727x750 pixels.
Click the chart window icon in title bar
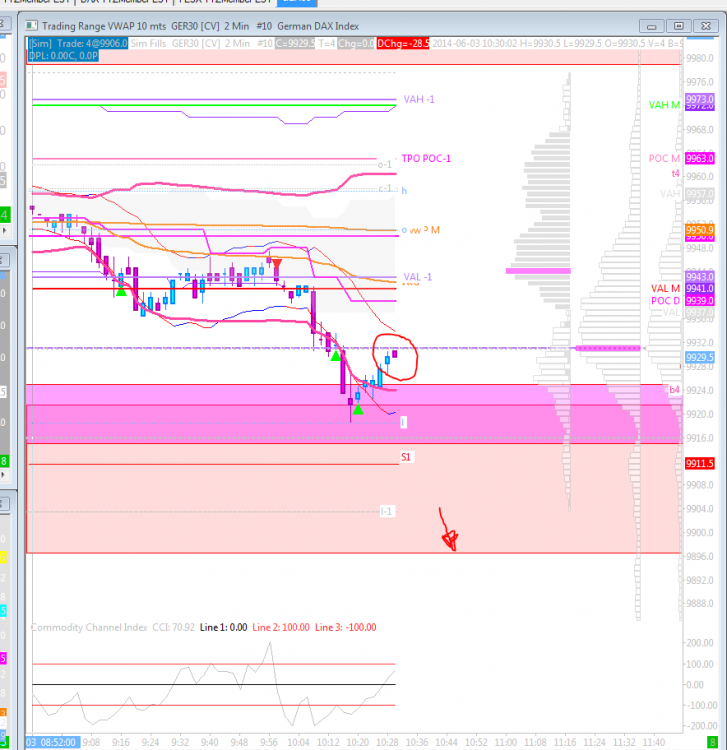point(31,25)
